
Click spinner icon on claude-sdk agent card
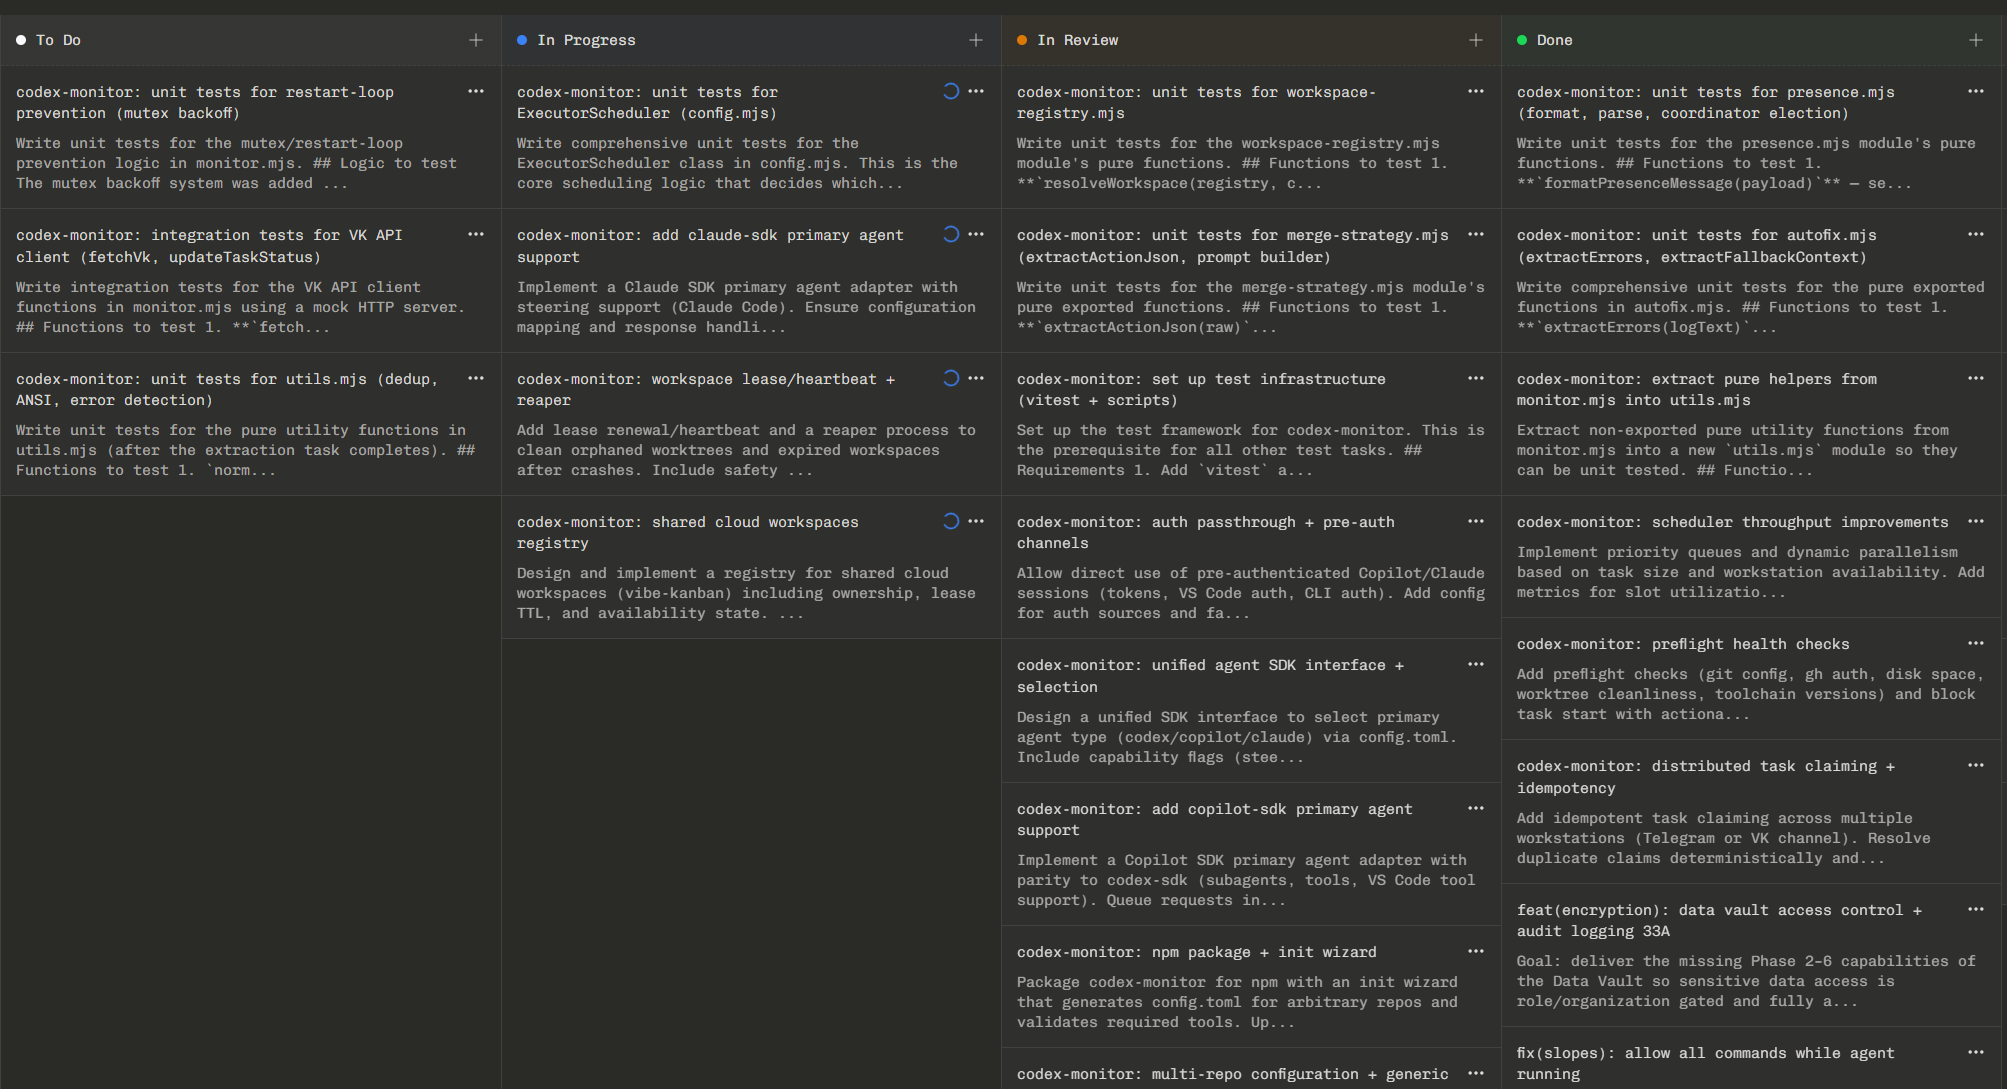coord(951,234)
